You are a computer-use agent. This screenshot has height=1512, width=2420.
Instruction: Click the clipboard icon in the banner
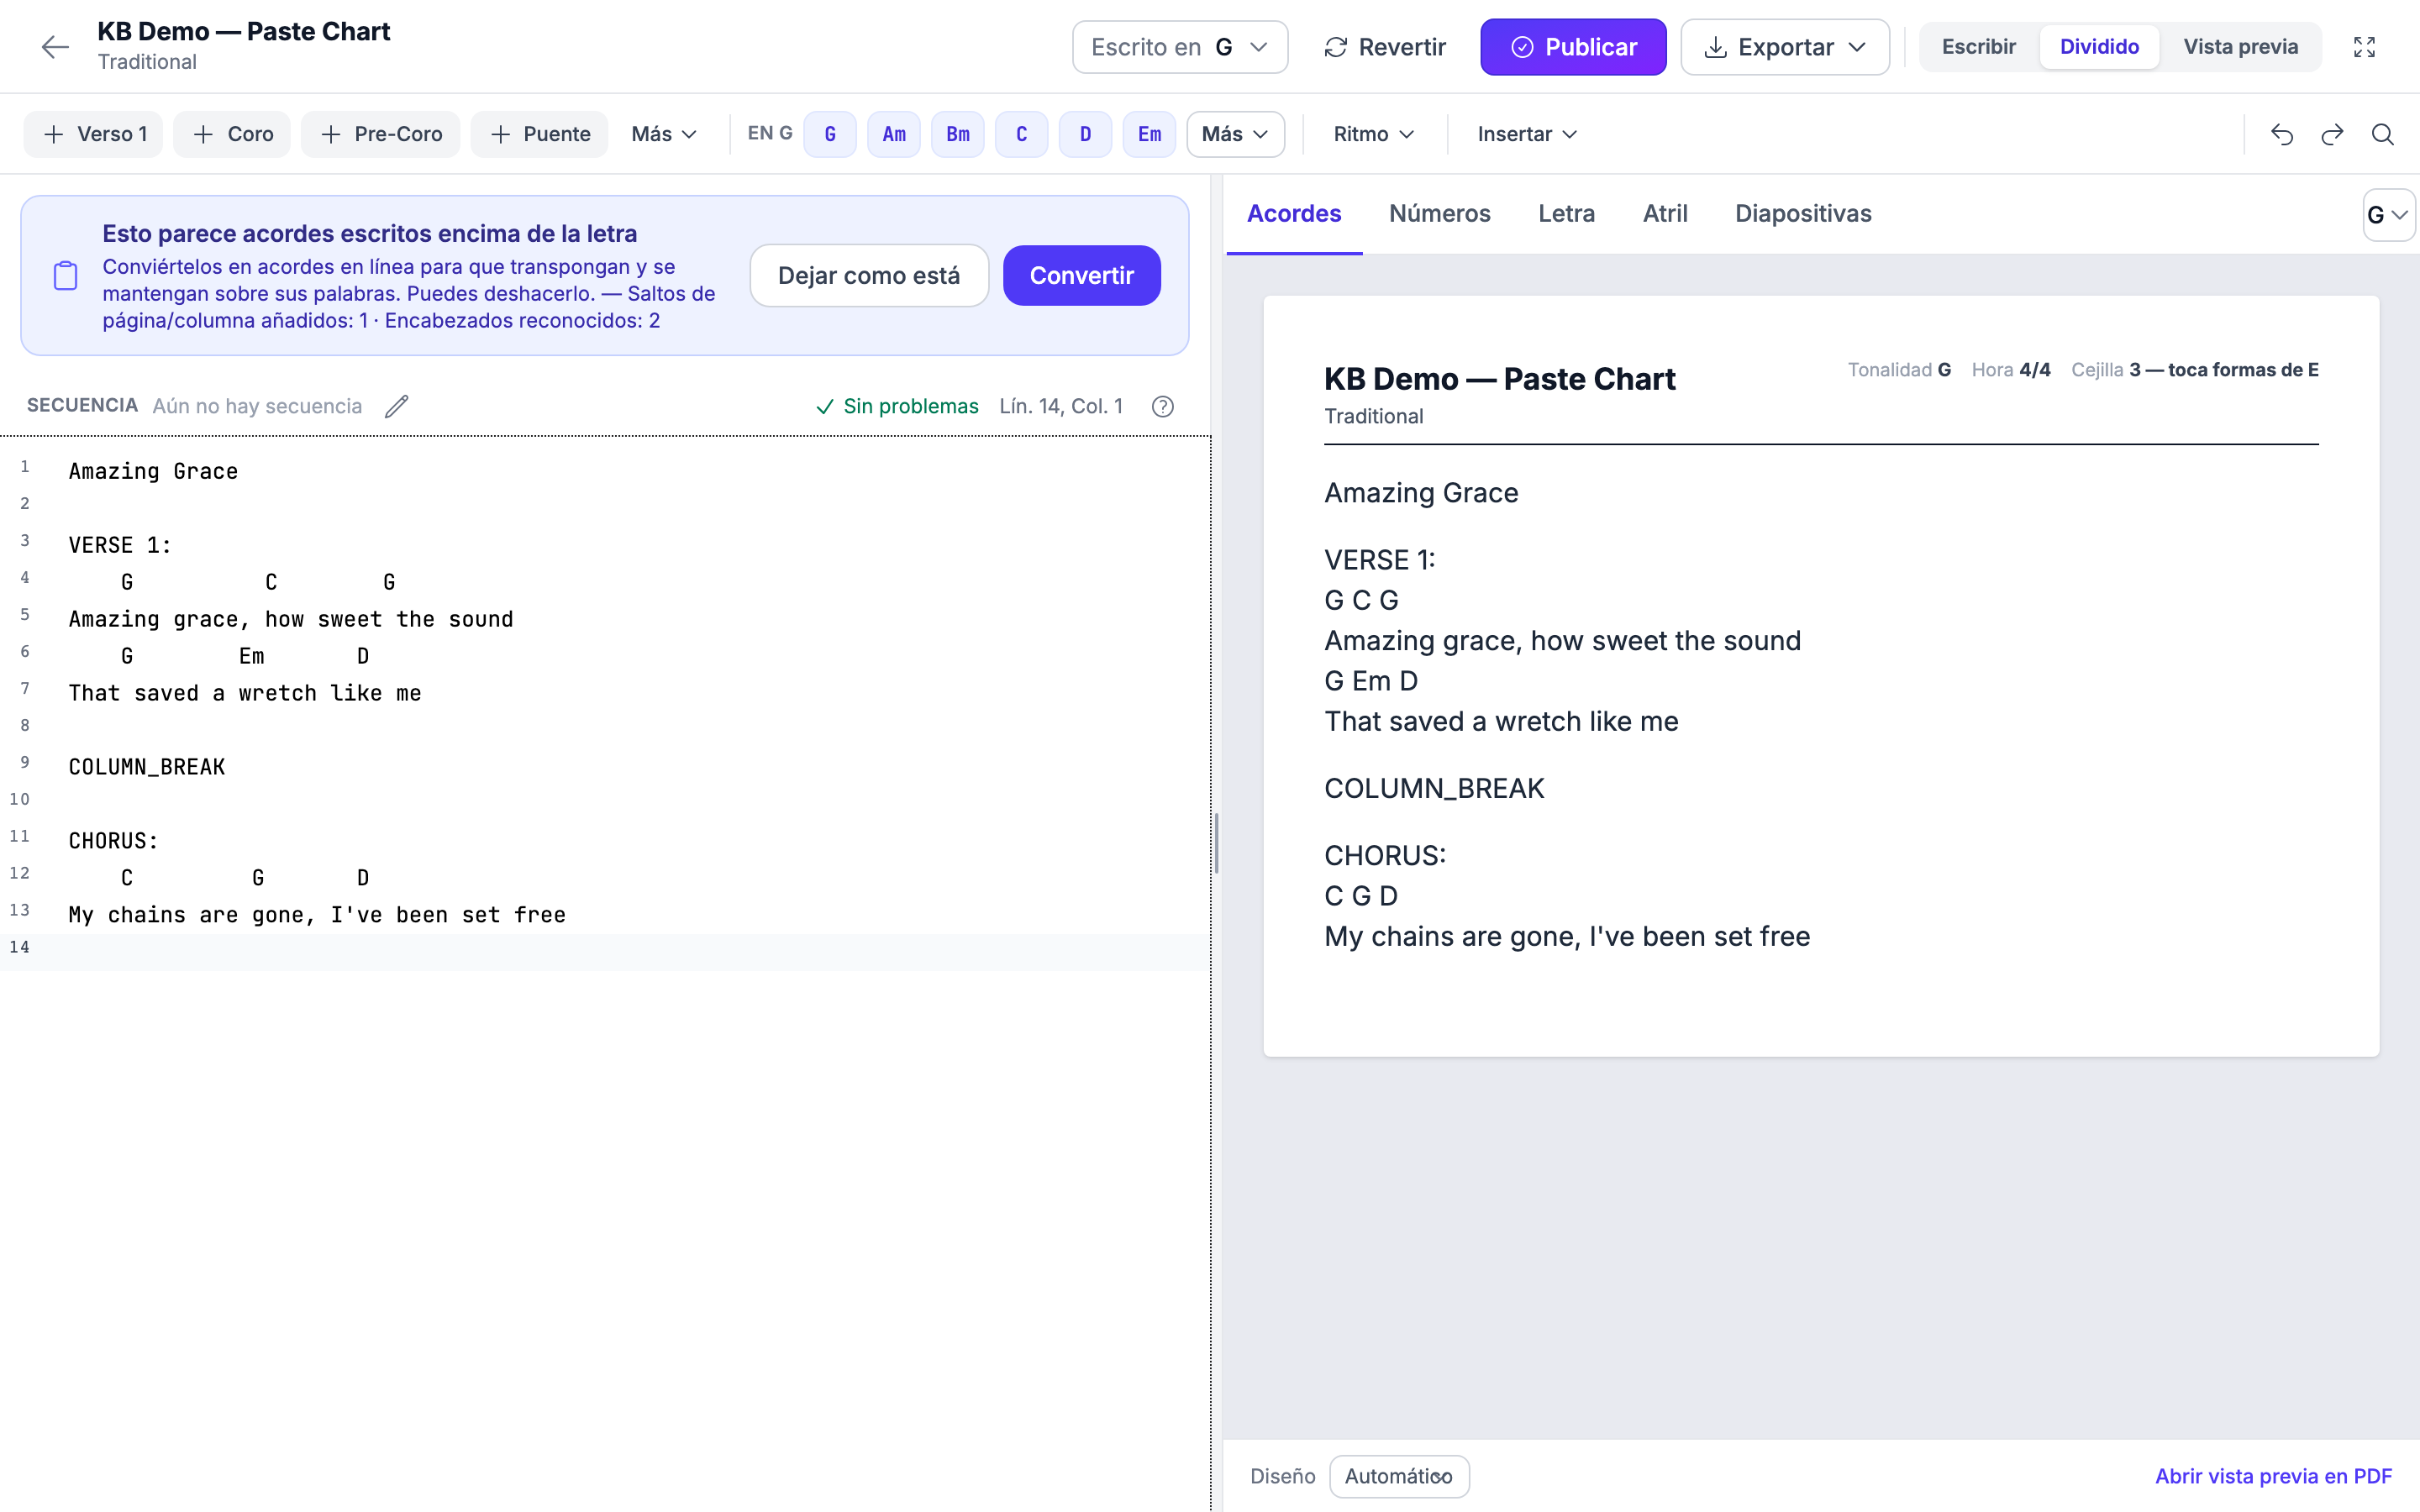65,276
